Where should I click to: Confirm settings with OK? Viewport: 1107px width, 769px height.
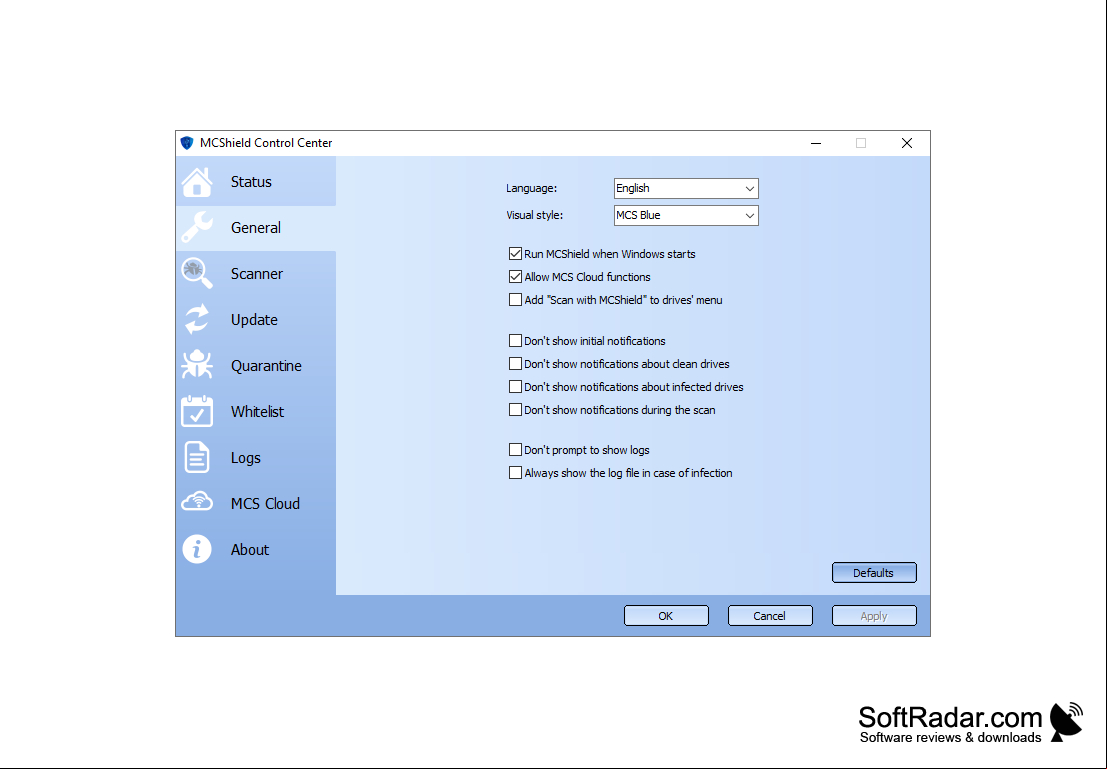[666, 616]
